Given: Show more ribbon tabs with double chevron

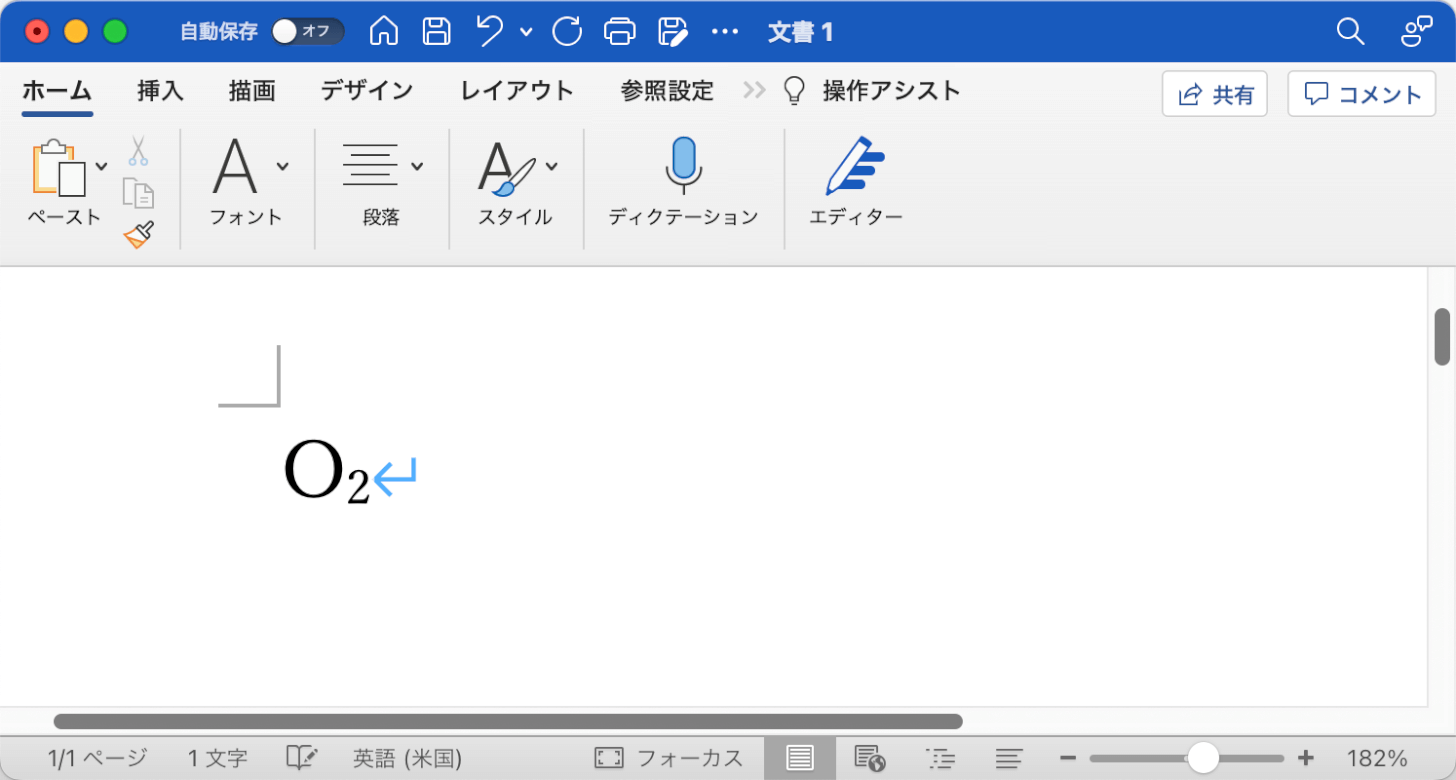Looking at the screenshot, I should [754, 92].
